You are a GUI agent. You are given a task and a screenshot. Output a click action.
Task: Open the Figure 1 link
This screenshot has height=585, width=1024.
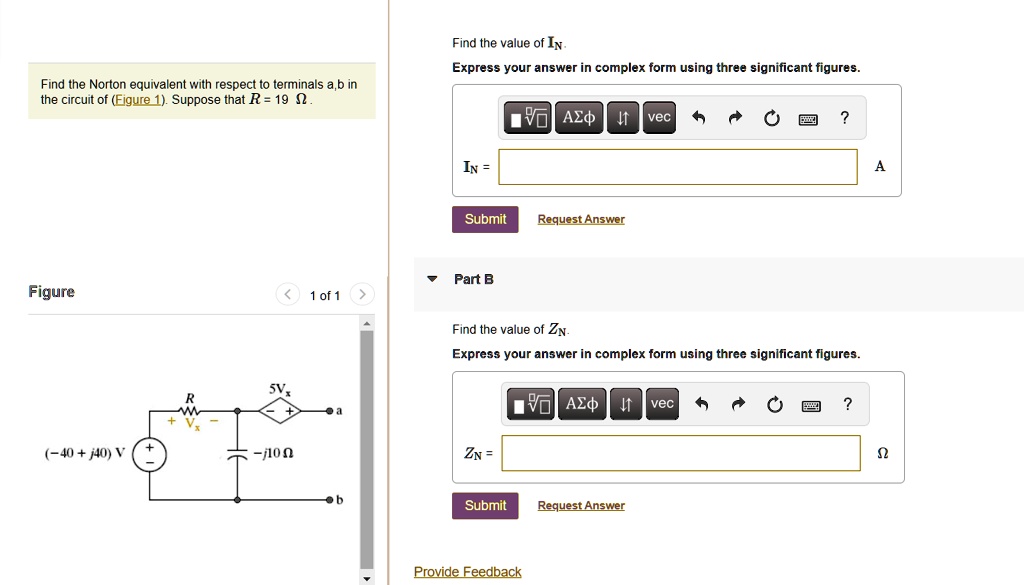click(138, 100)
